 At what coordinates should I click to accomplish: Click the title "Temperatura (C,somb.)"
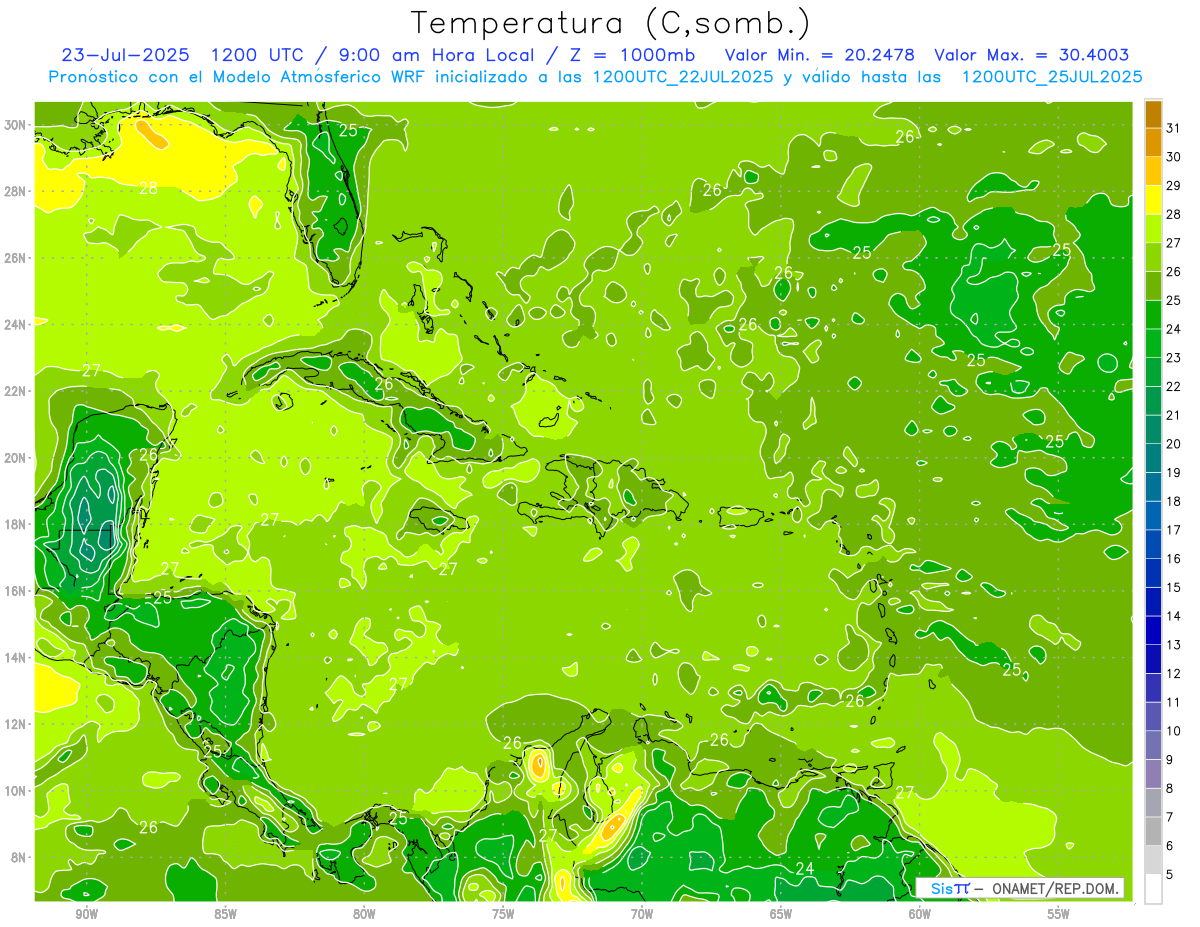(x=609, y=23)
